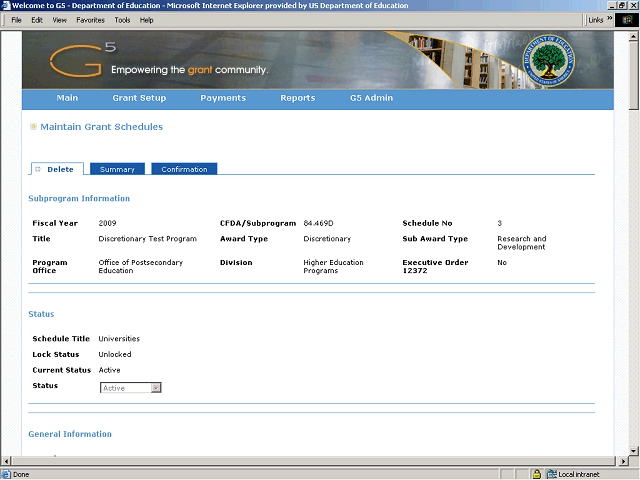Click the Internet Explorer logo icon
The height and width of the screenshot is (480, 640).
pos(628,19)
